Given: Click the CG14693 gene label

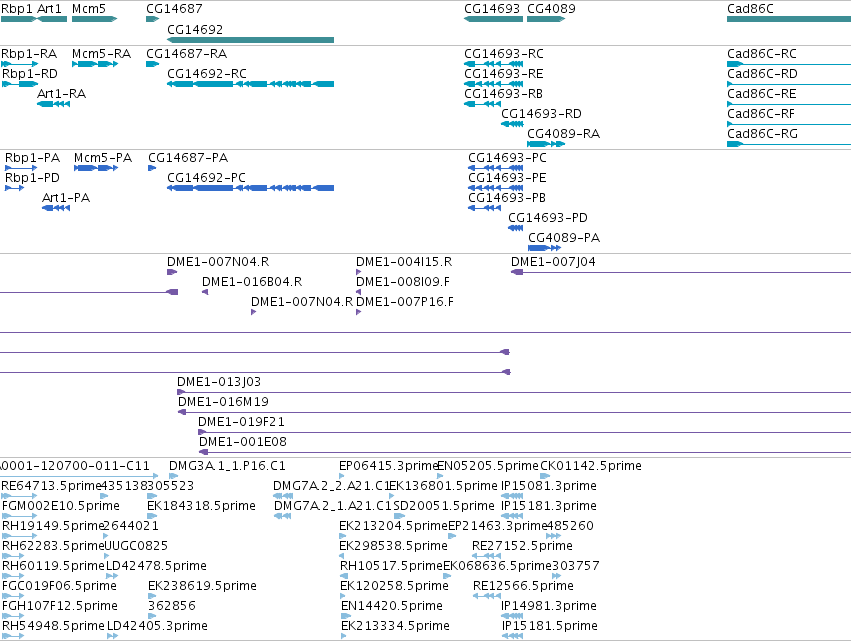Looking at the screenshot, I should 492,9.
